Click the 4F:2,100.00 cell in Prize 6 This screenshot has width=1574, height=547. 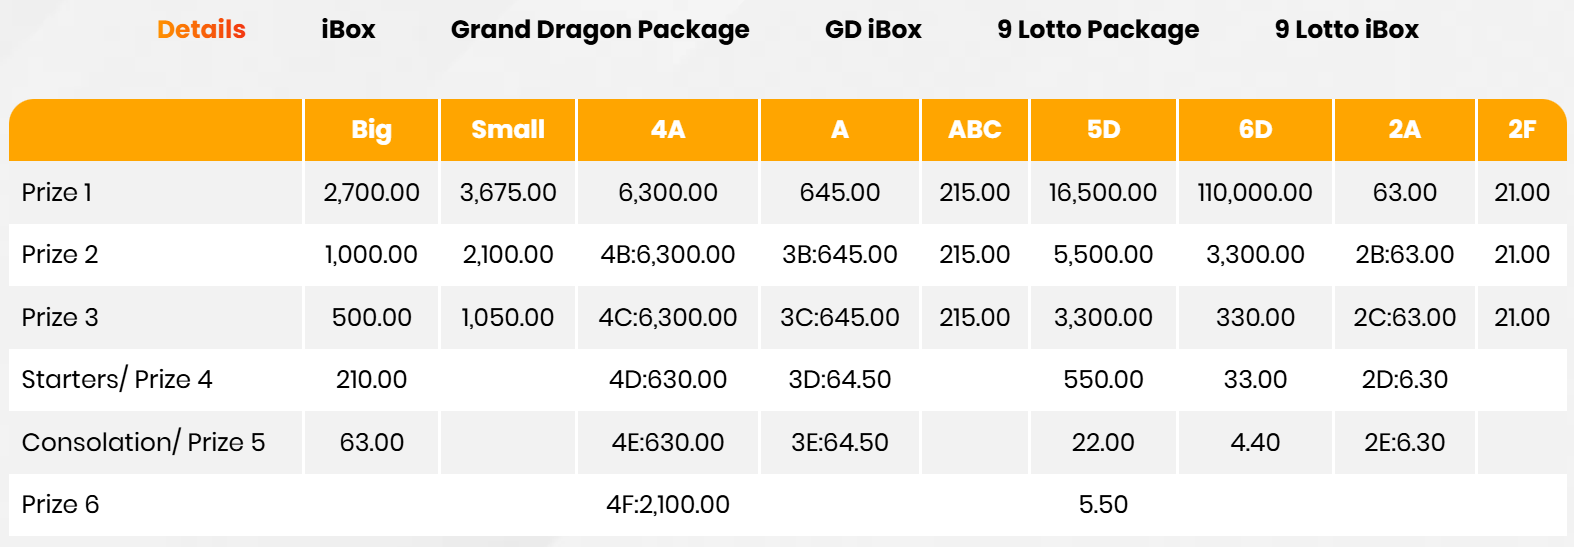pos(668,504)
